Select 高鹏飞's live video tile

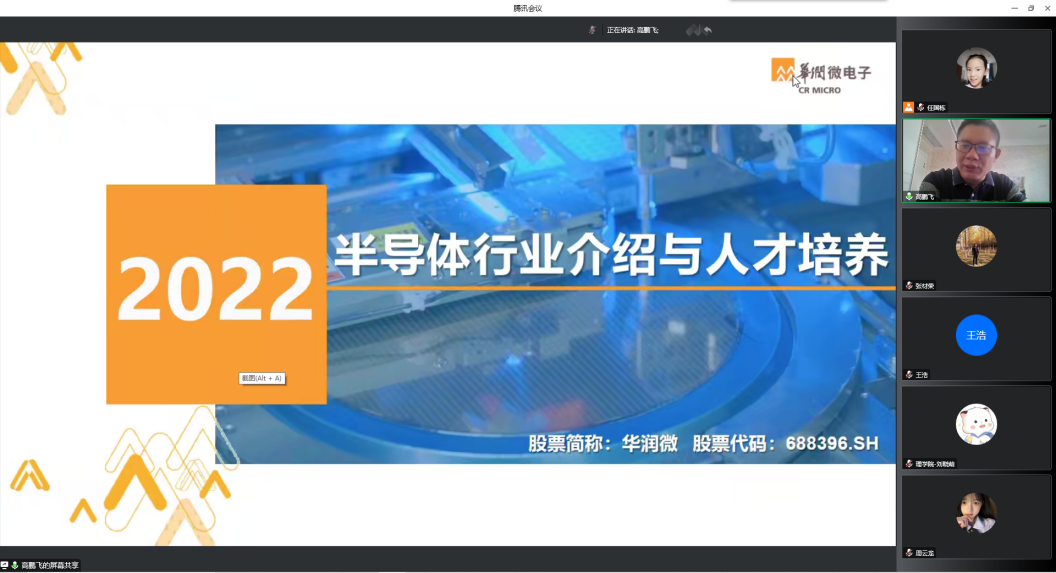click(x=976, y=160)
